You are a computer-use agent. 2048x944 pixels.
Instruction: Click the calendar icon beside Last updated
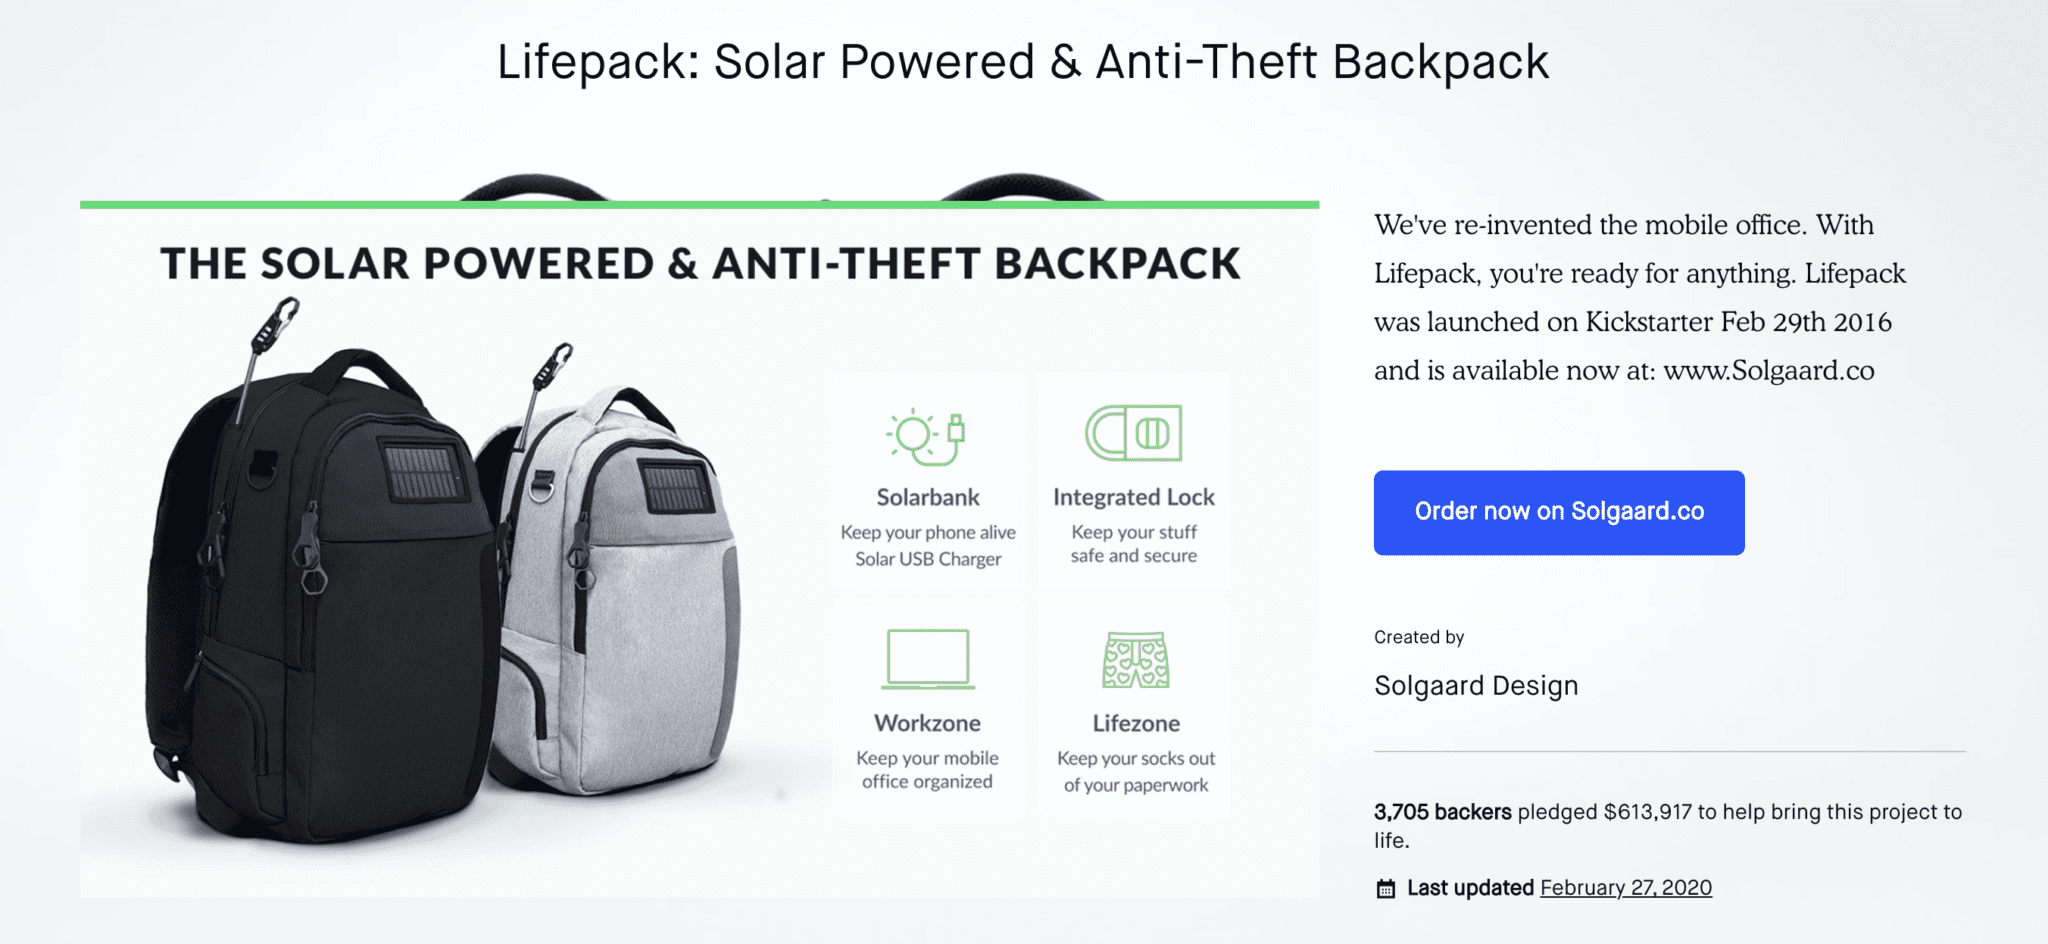pyautogui.click(x=1385, y=888)
